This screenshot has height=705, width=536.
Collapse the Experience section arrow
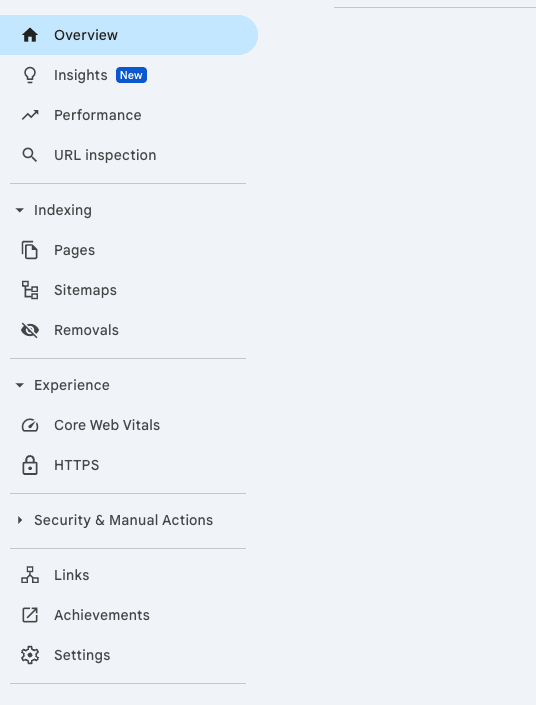pyautogui.click(x=19, y=385)
